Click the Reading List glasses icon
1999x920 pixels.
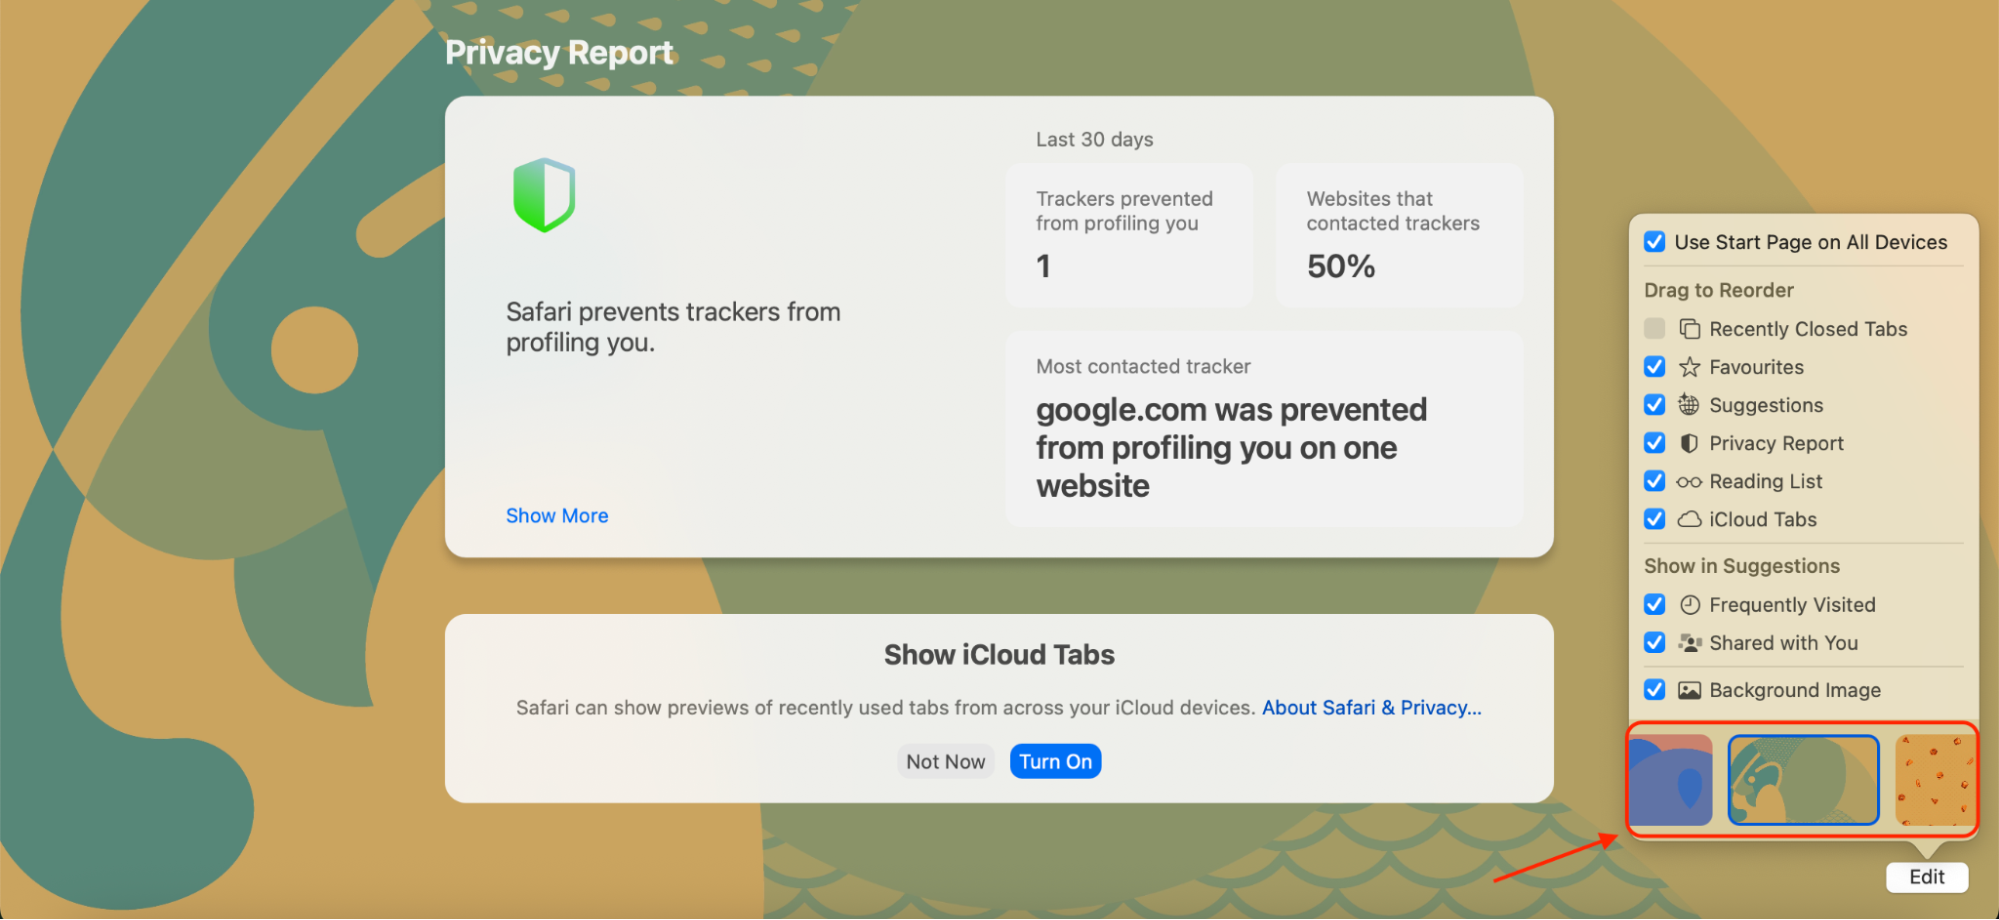pyautogui.click(x=1689, y=482)
